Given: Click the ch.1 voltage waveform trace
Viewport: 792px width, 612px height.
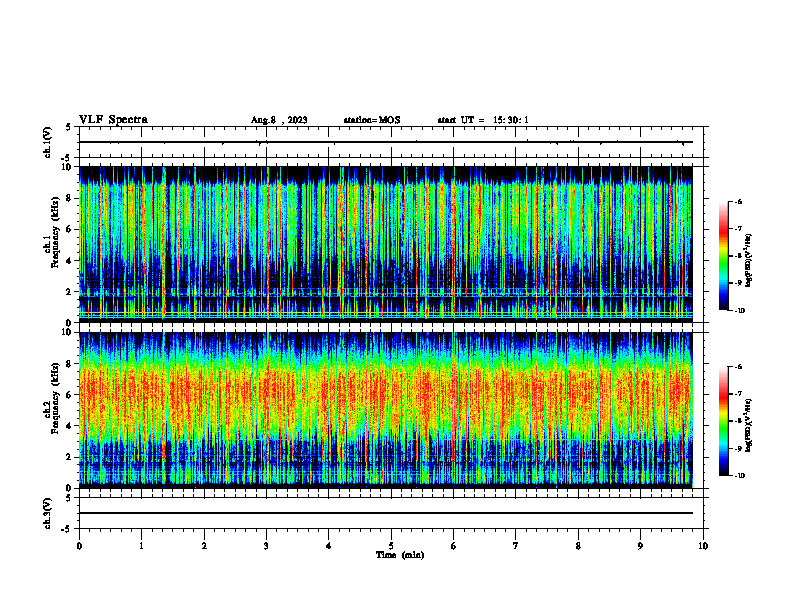Looking at the screenshot, I should [x=386, y=142].
